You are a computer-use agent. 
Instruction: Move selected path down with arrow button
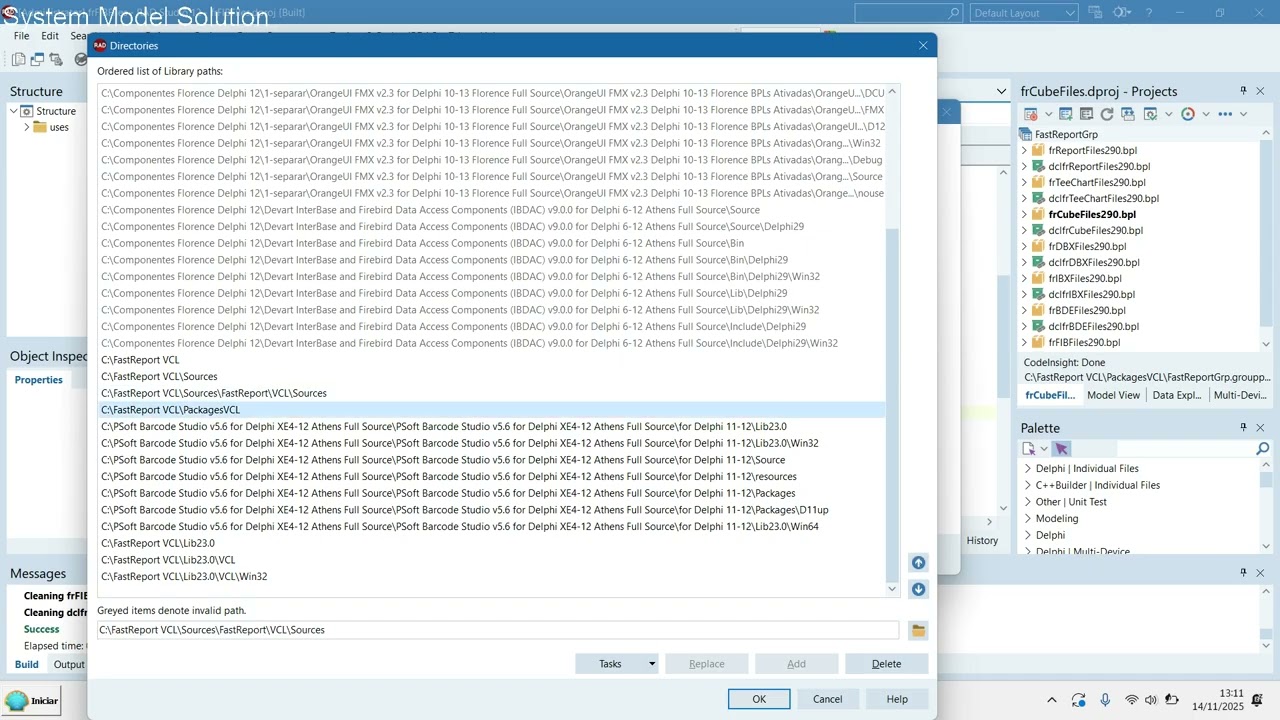[918, 589]
